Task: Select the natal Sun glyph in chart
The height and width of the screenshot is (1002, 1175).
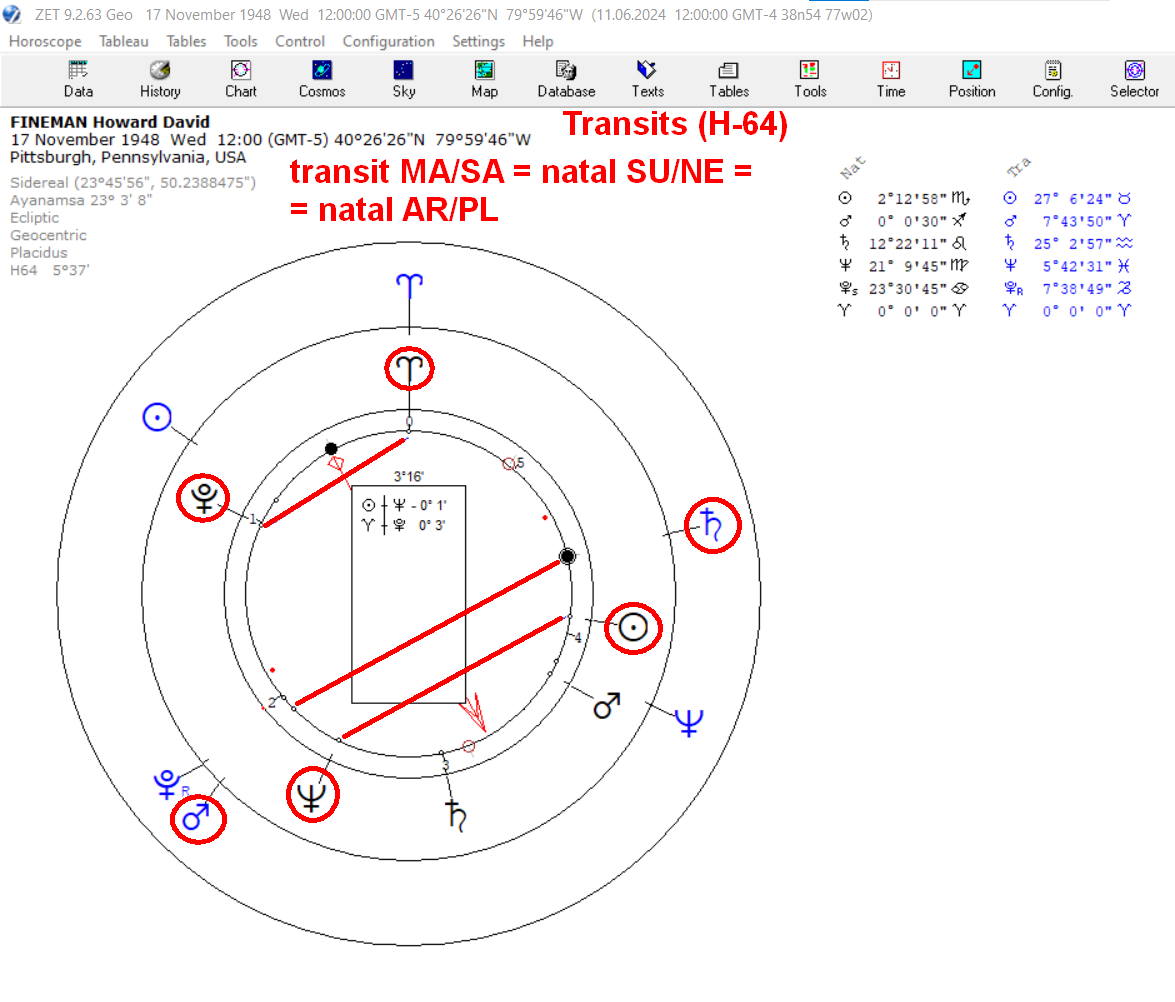Action: point(632,627)
